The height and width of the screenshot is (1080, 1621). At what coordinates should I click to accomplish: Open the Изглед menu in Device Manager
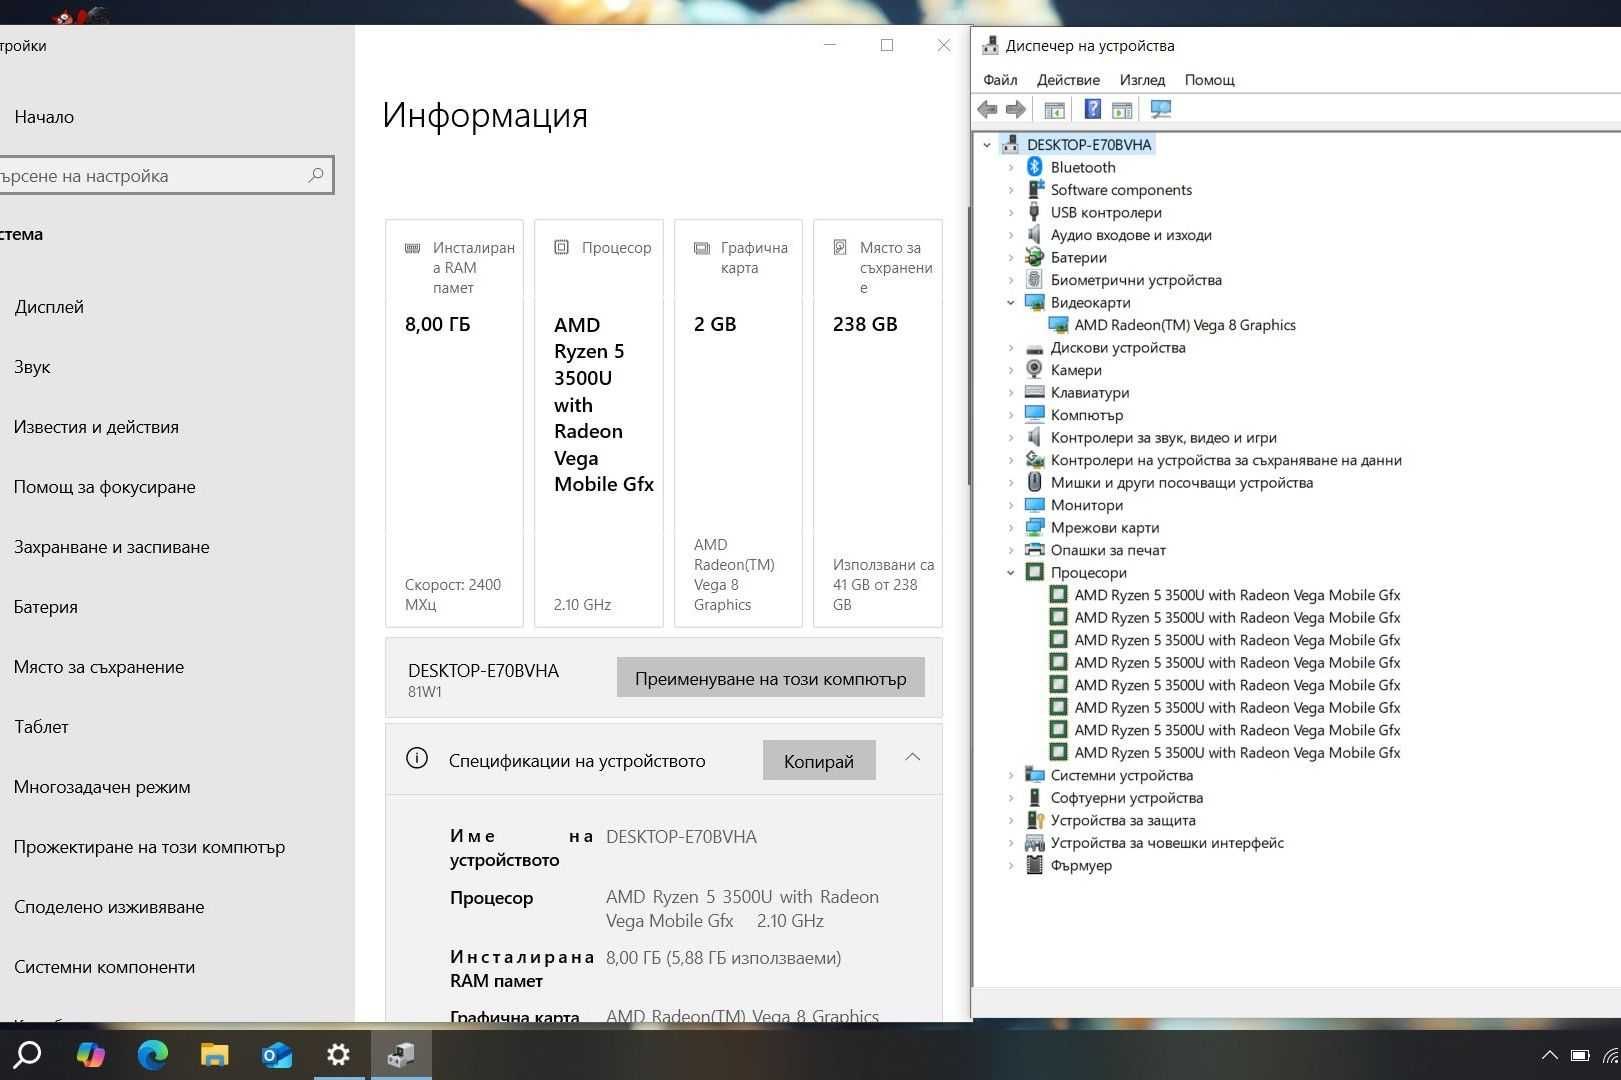click(1142, 80)
